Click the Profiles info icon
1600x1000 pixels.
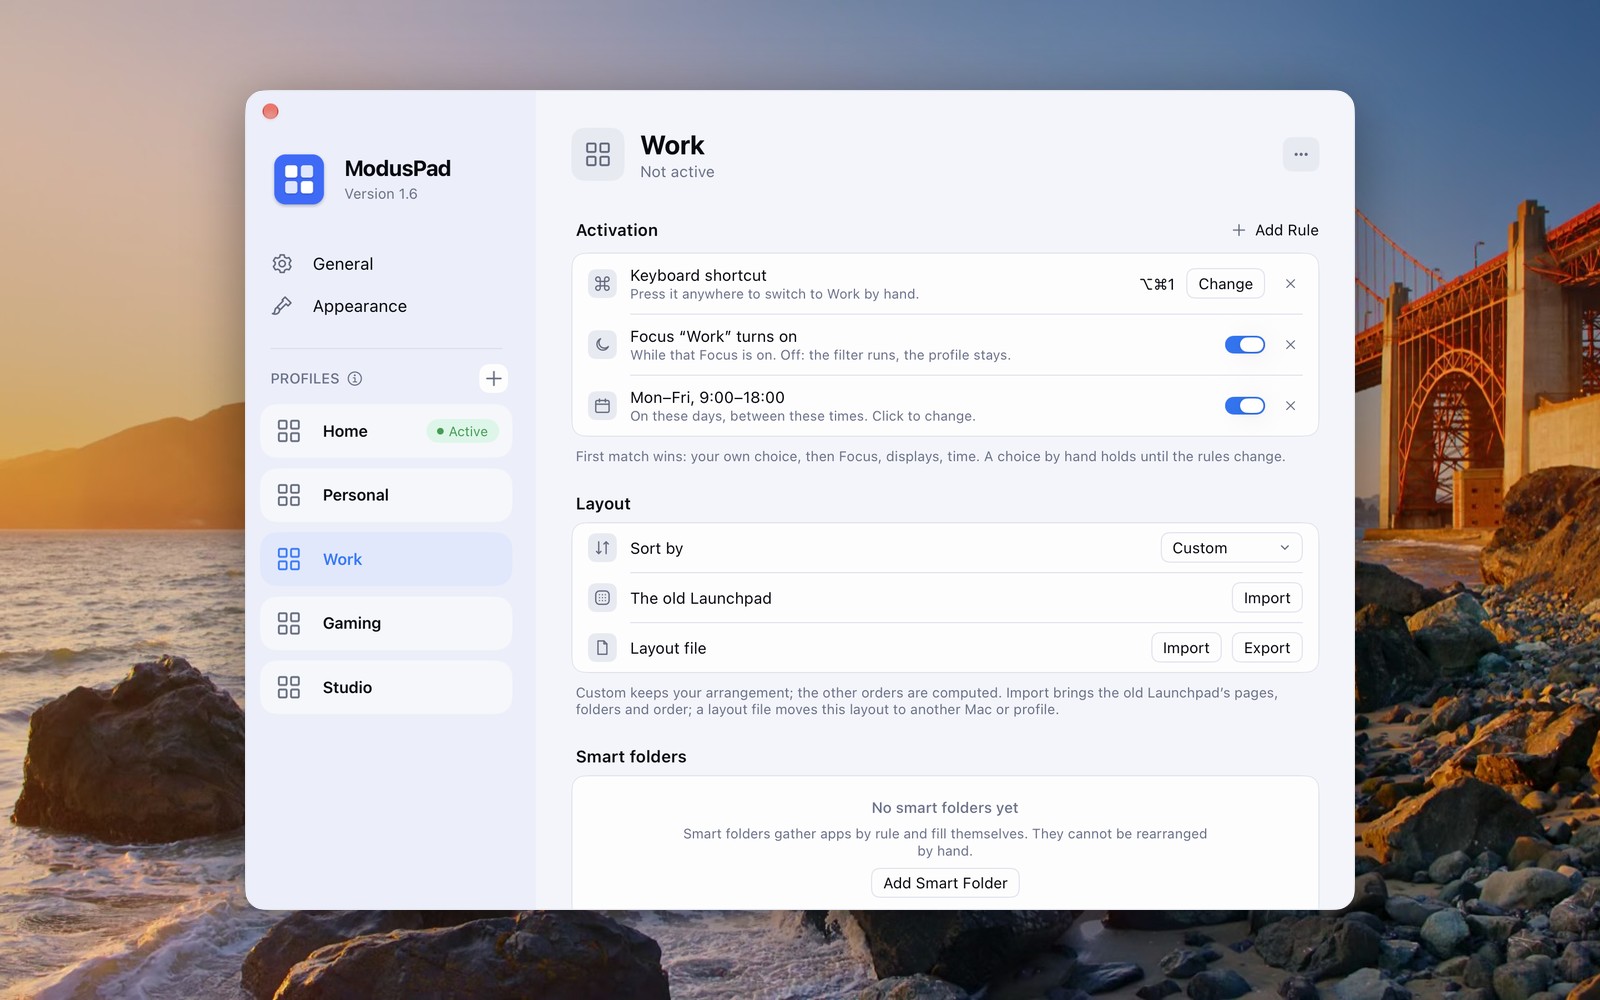tap(355, 379)
